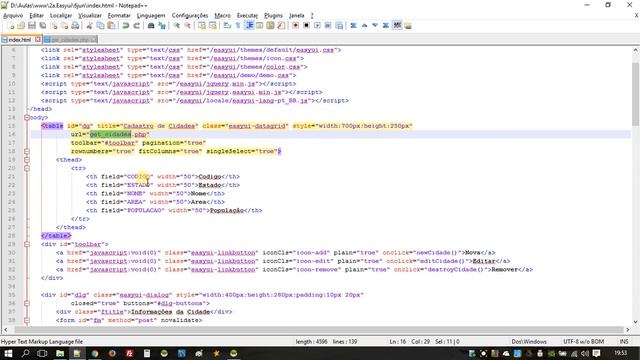The image size is (640, 360).
Task: Click the Redo arrow icon
Action: pyautogui.click(x=137, y=26)
